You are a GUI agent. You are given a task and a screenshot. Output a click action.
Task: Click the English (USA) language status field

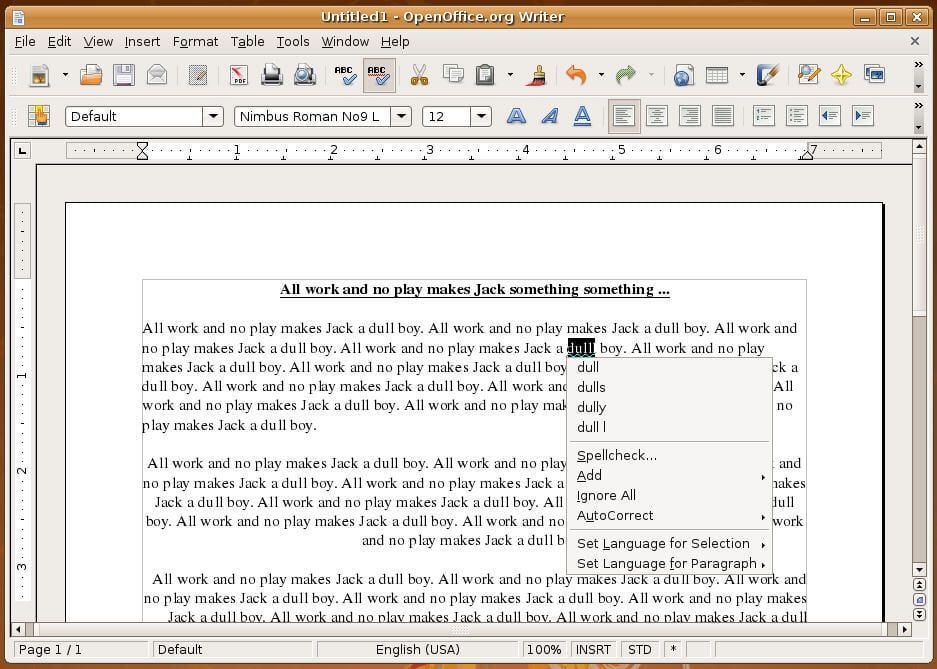point(417,650)
